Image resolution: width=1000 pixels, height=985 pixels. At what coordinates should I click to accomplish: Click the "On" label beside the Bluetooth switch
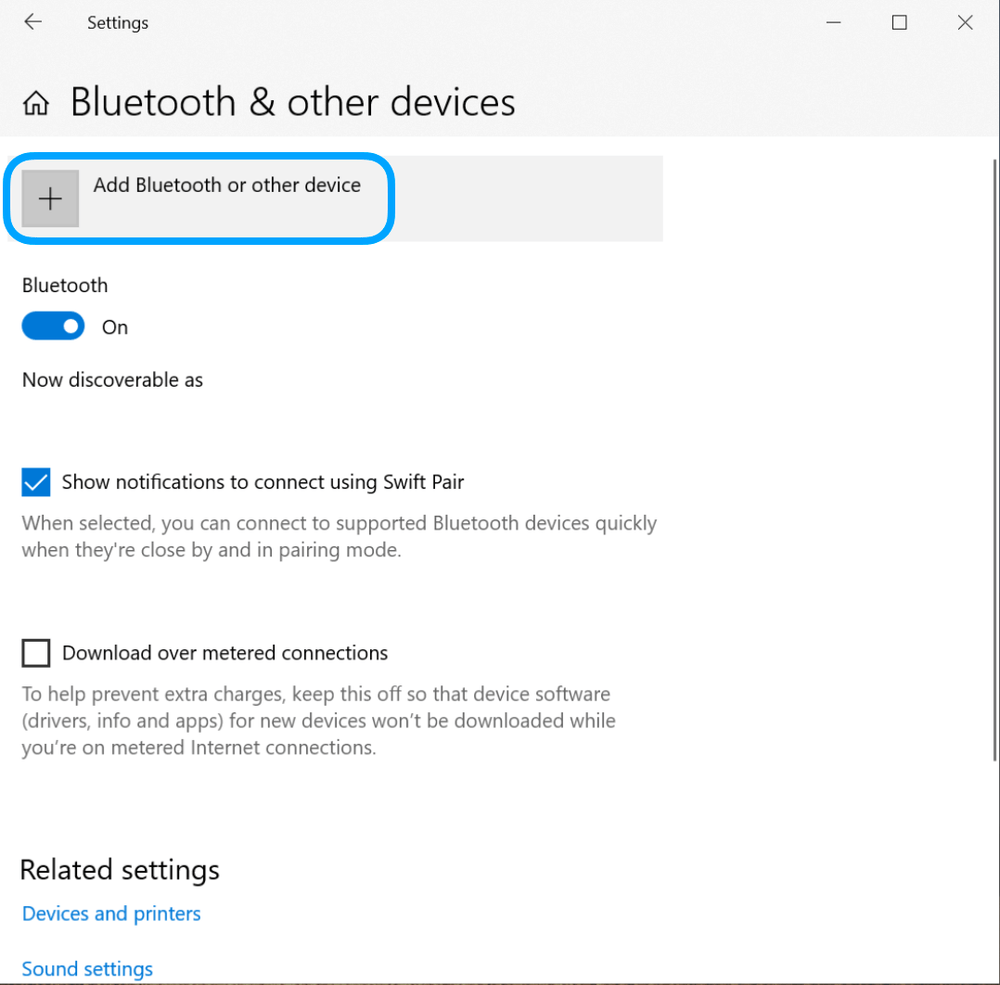(x=115, y=328)
